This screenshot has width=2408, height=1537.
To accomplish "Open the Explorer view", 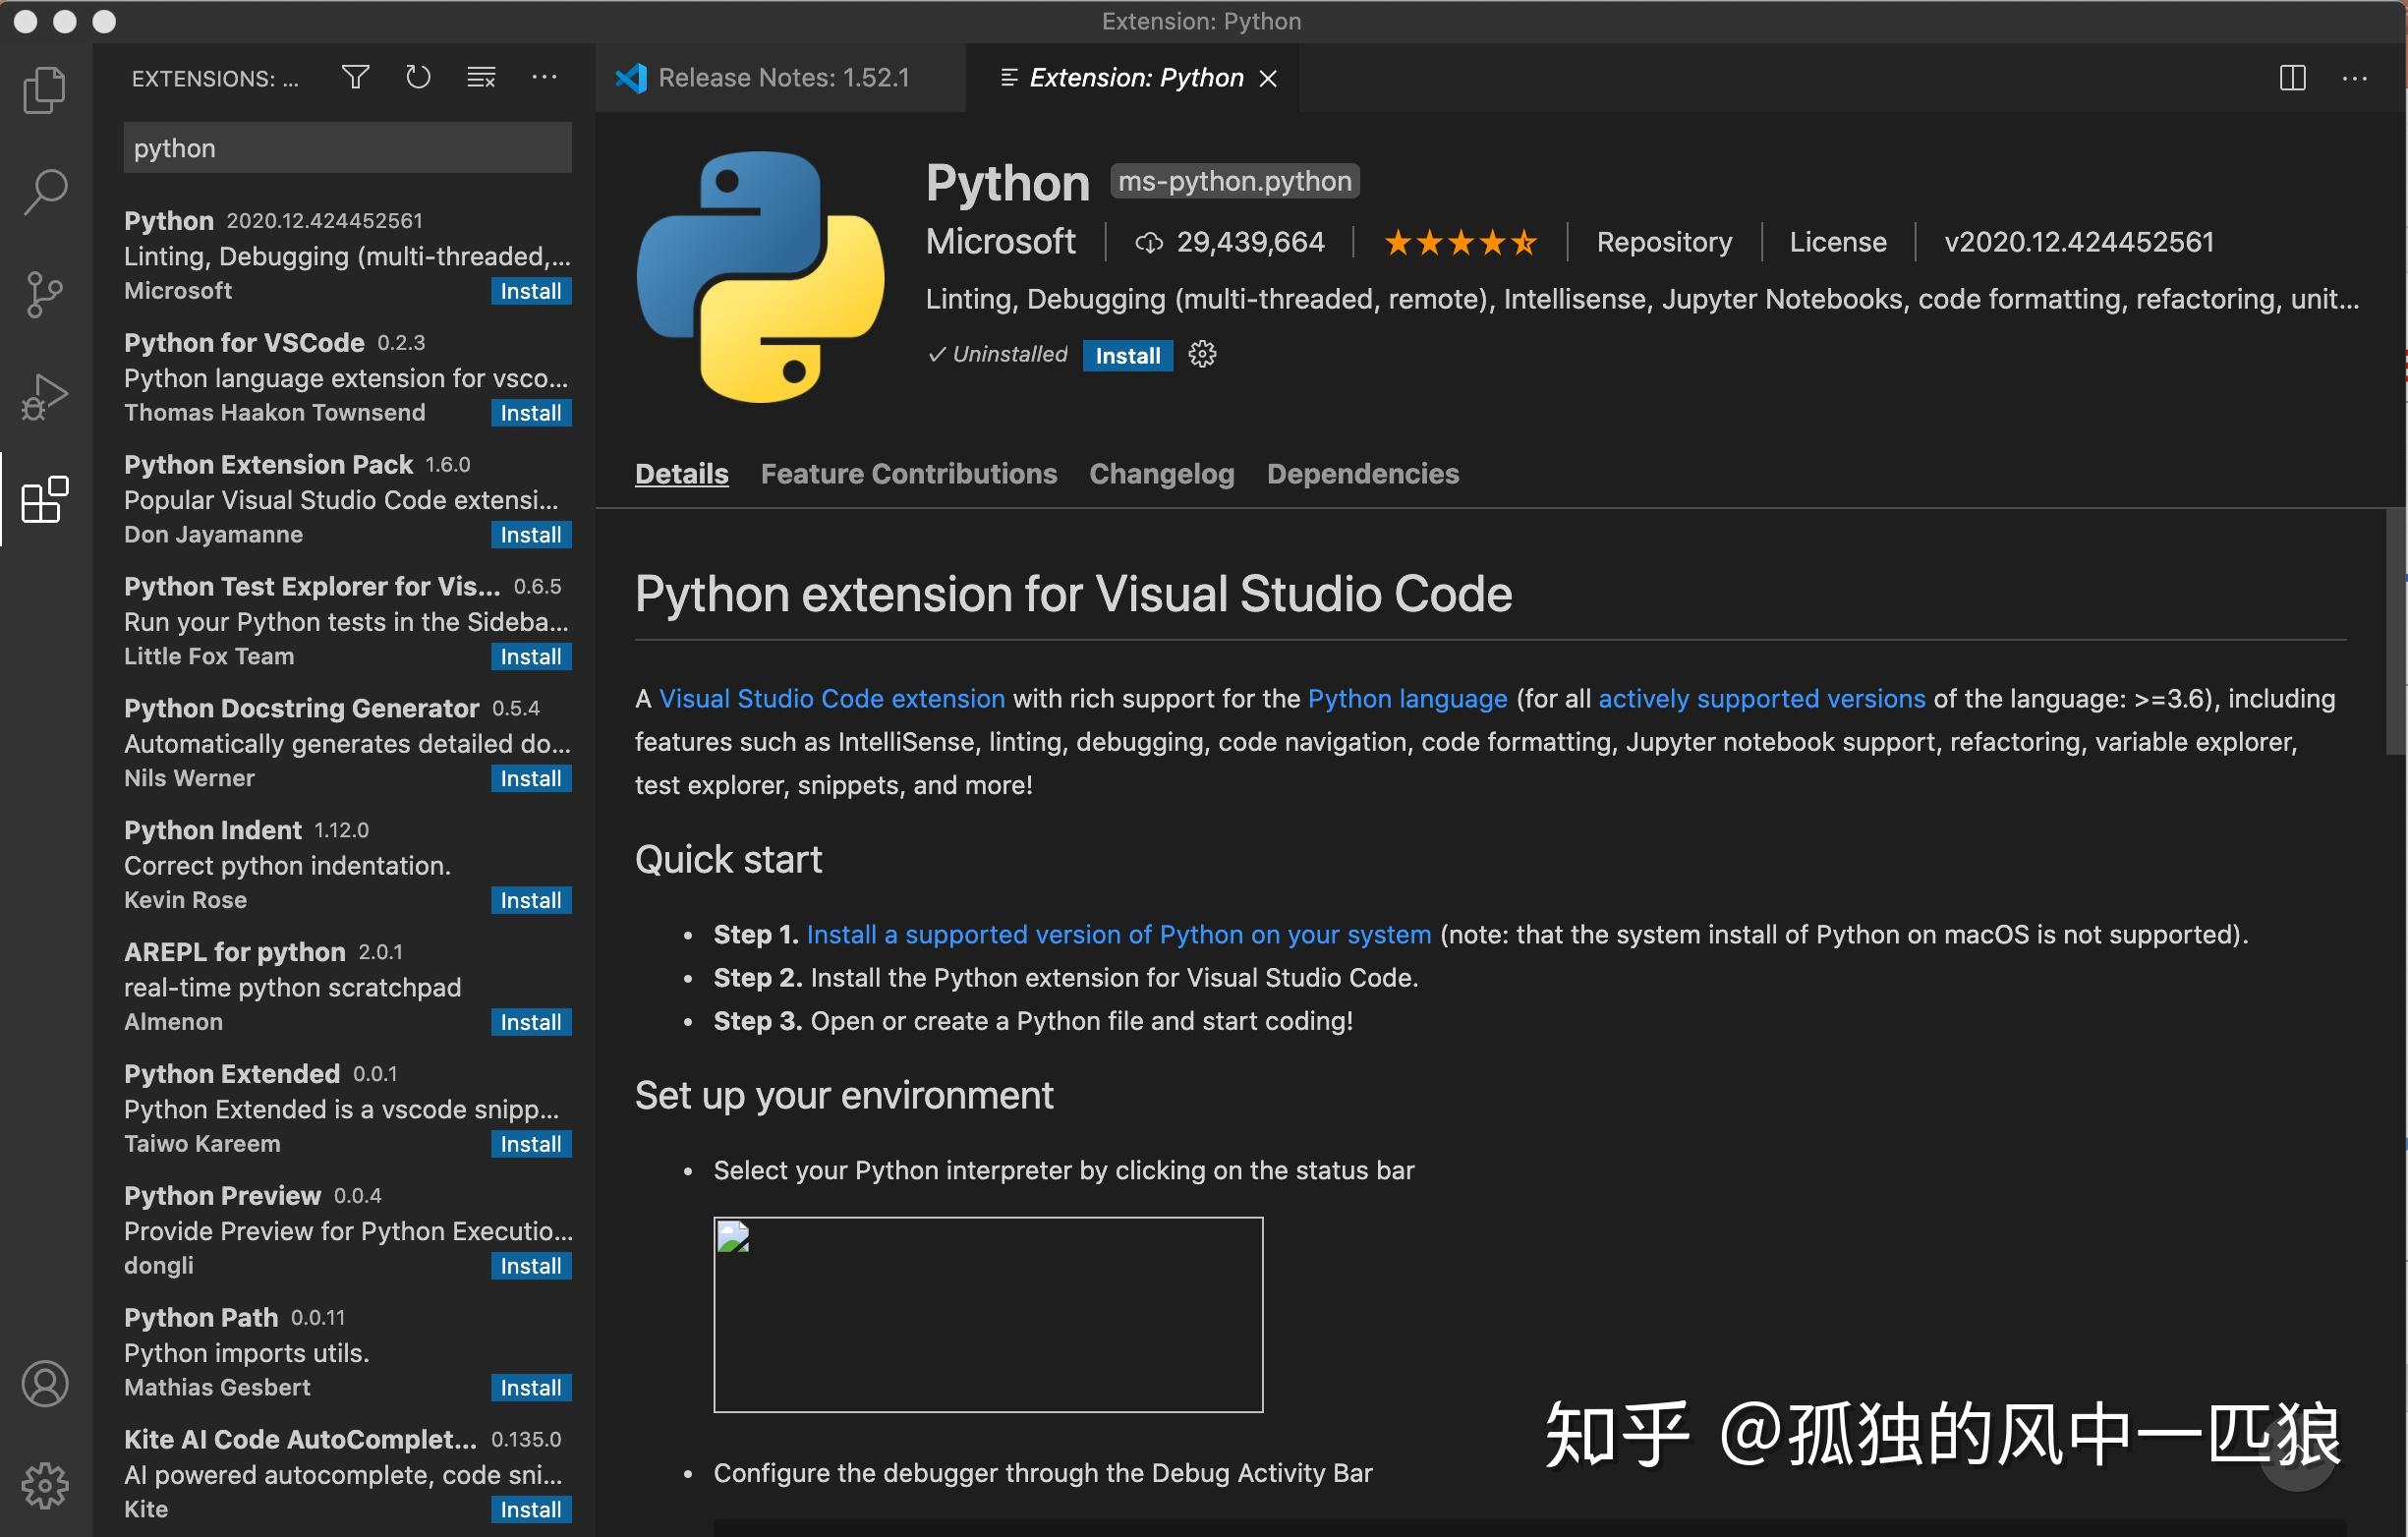I will 44,89.
